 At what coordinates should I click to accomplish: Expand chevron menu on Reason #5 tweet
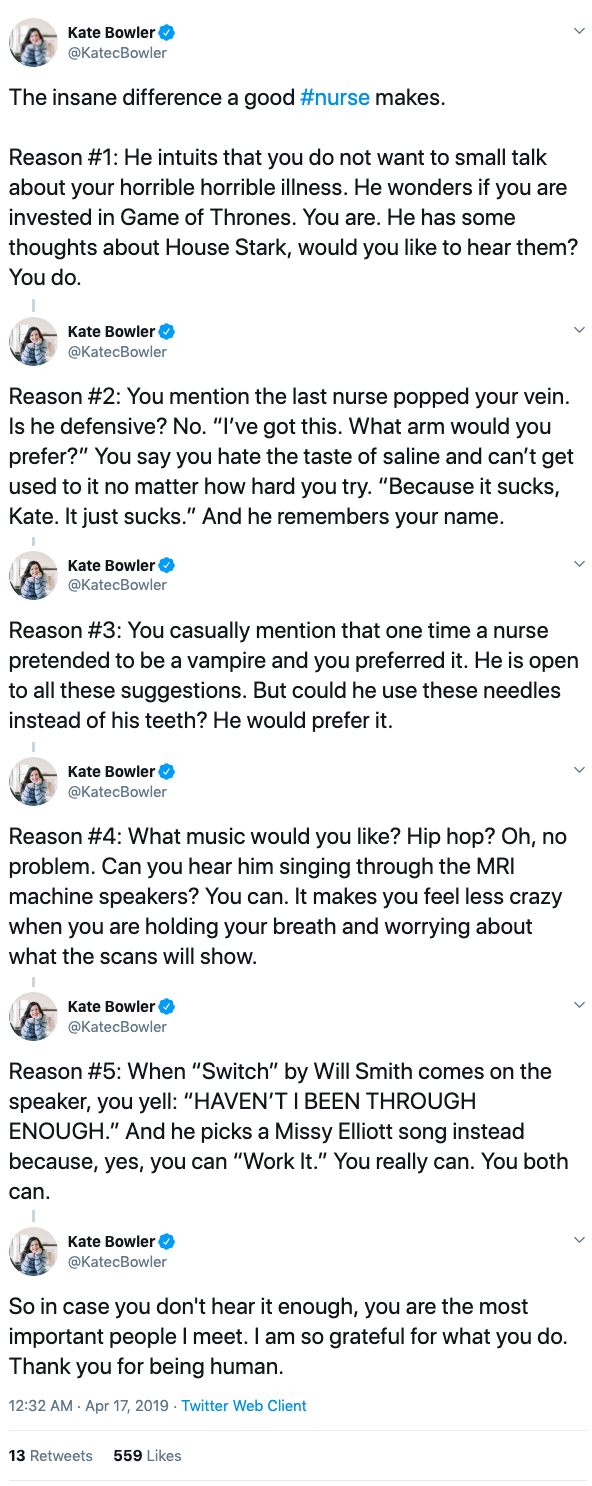click(x=579, y=1004)
